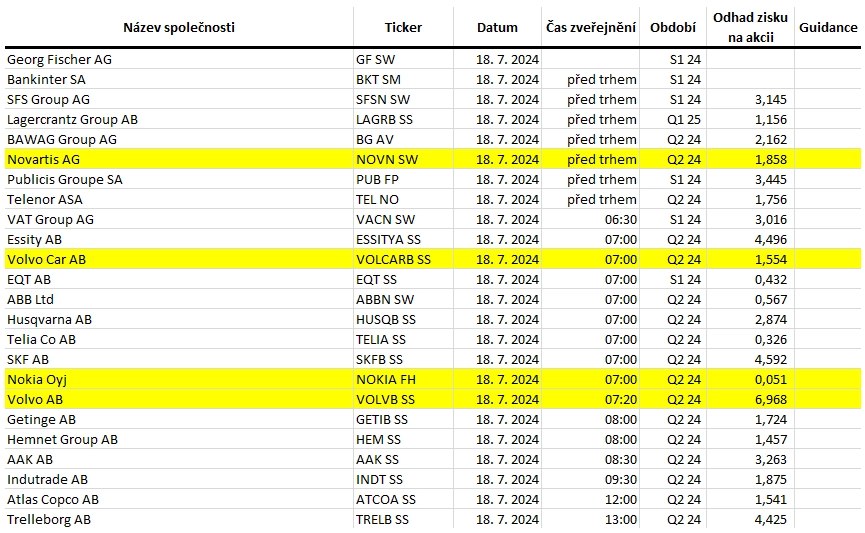Select 'VAT Group AG' cell
Viewport: 865px width, 533px height.
50,220
